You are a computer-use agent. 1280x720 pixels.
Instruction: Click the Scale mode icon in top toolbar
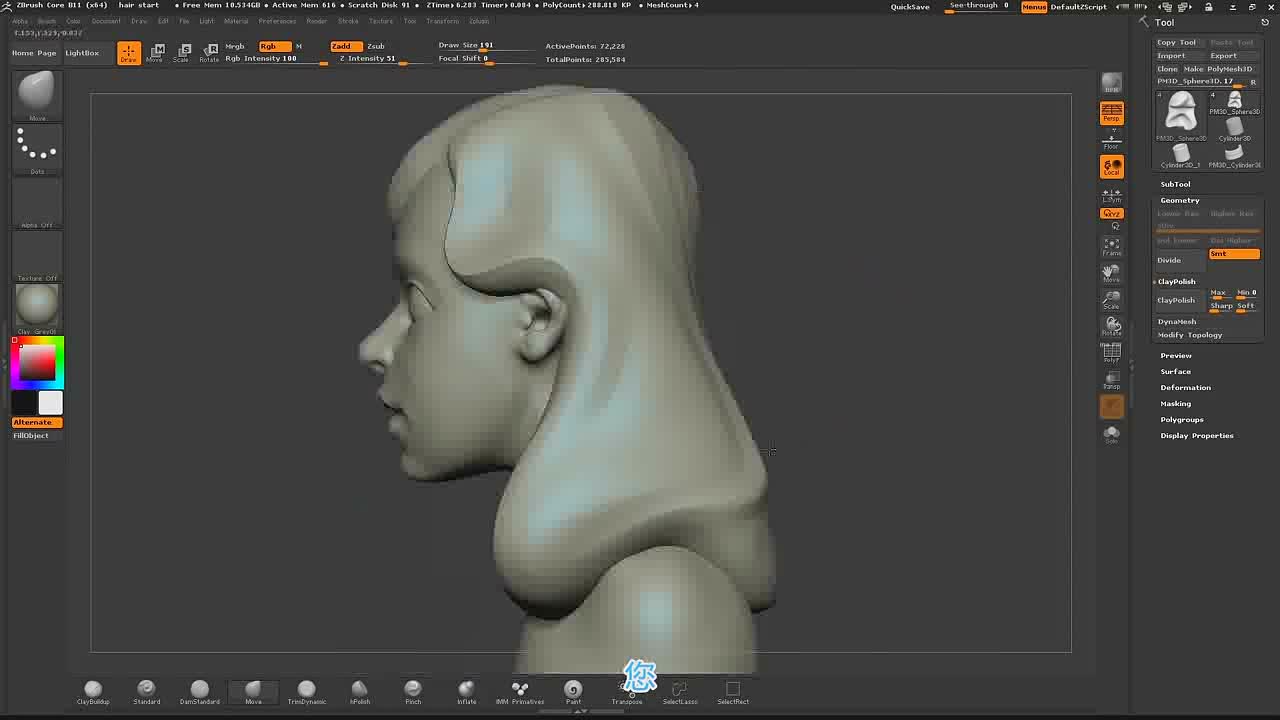pyautogui.click(x=181, y=53)
